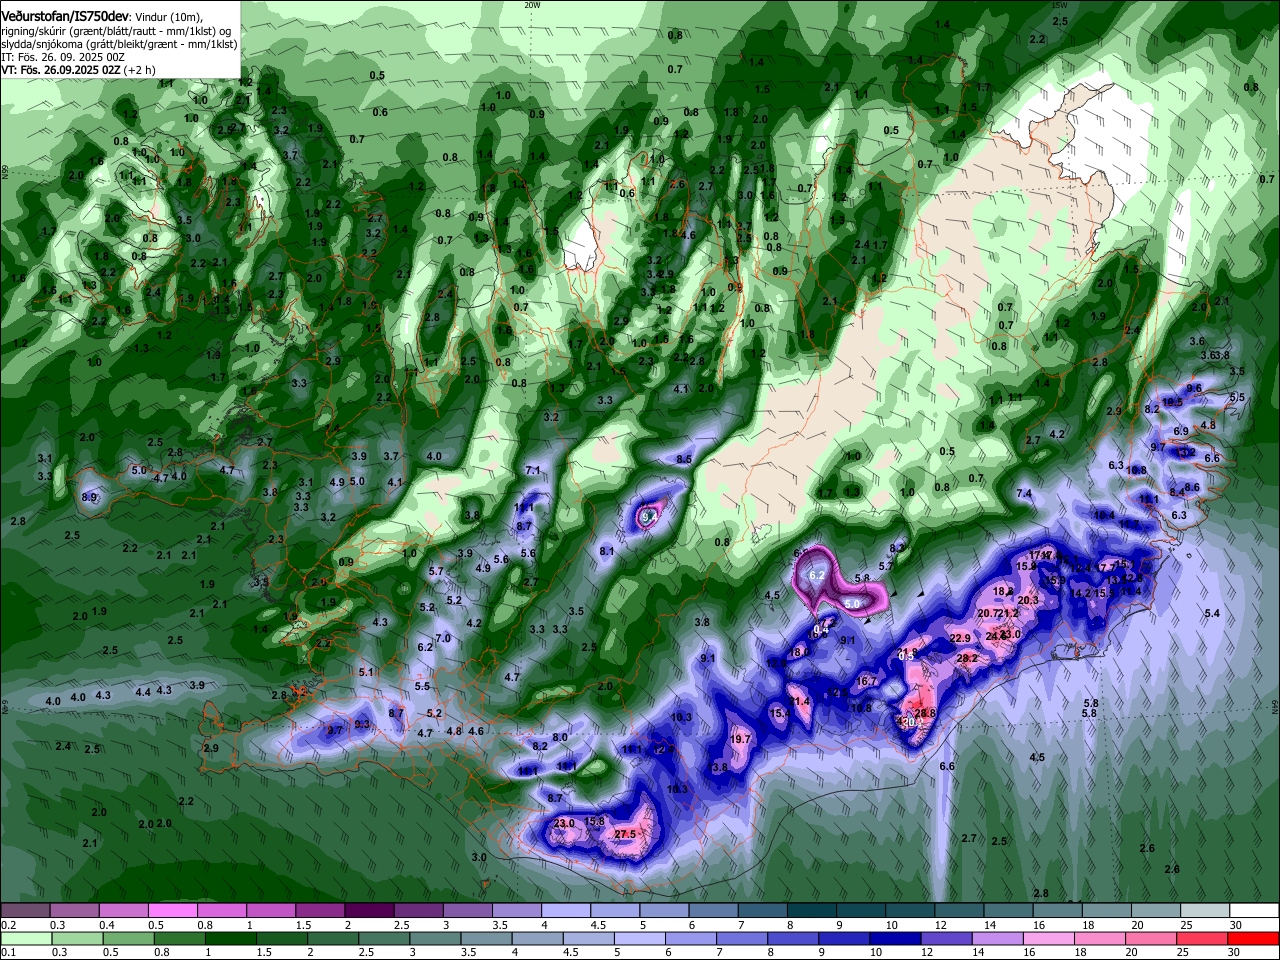Click the 5.4 value over the eastern sea

pos(1213,613)
